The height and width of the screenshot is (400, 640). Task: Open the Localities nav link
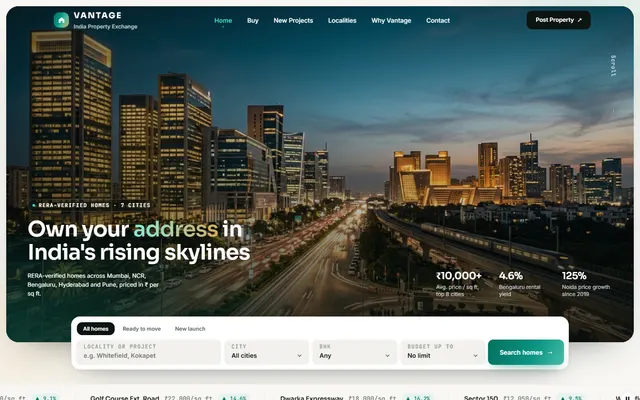[x=342, y=20]
